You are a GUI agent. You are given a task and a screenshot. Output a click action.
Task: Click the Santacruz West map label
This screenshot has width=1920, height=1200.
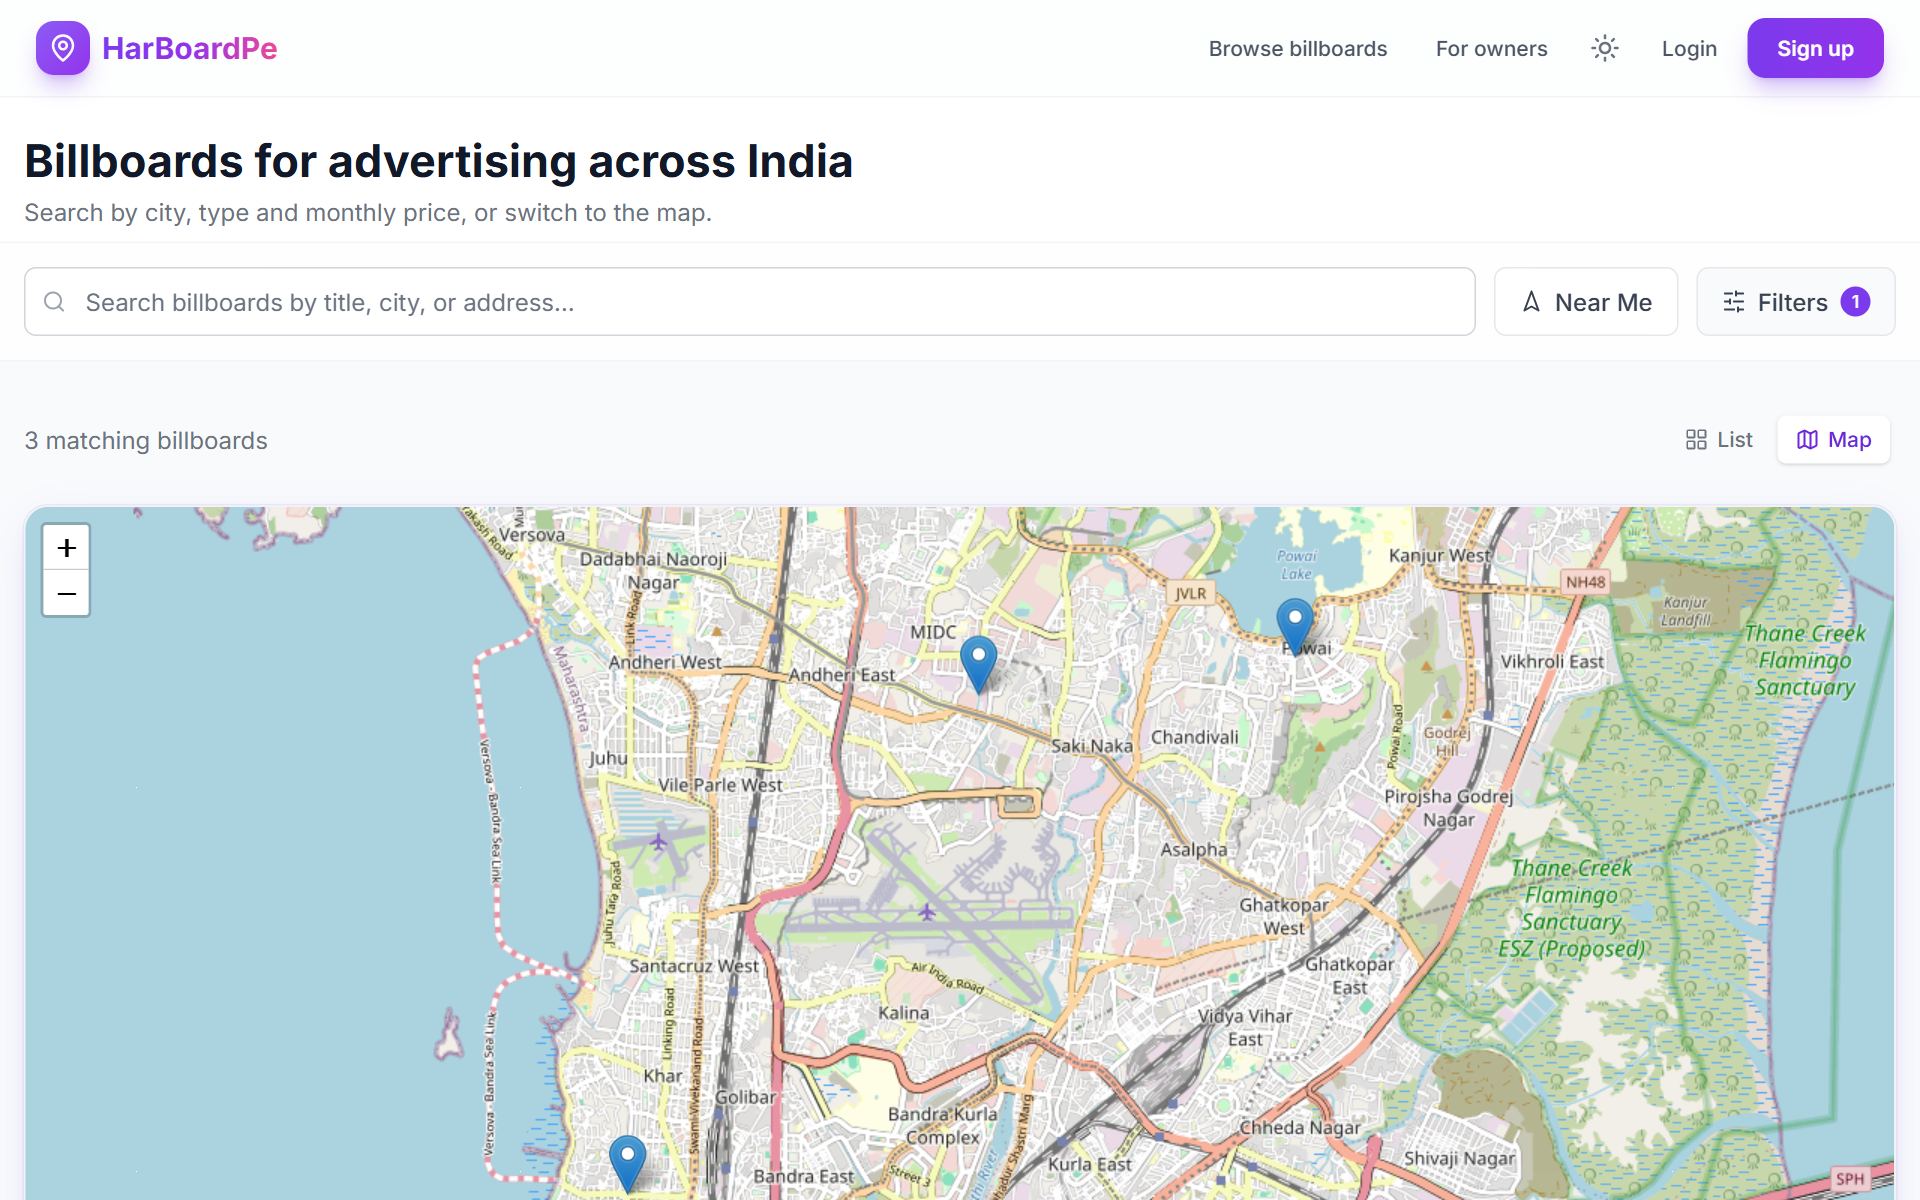click(x=694, y=966)
